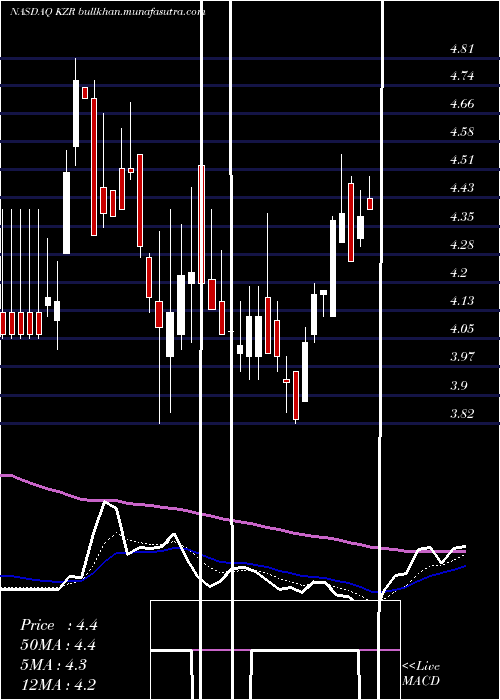Screen dimensions: 500x700
Task: Click the 50MA : 4.4 readout
Action: coord(58,645)
